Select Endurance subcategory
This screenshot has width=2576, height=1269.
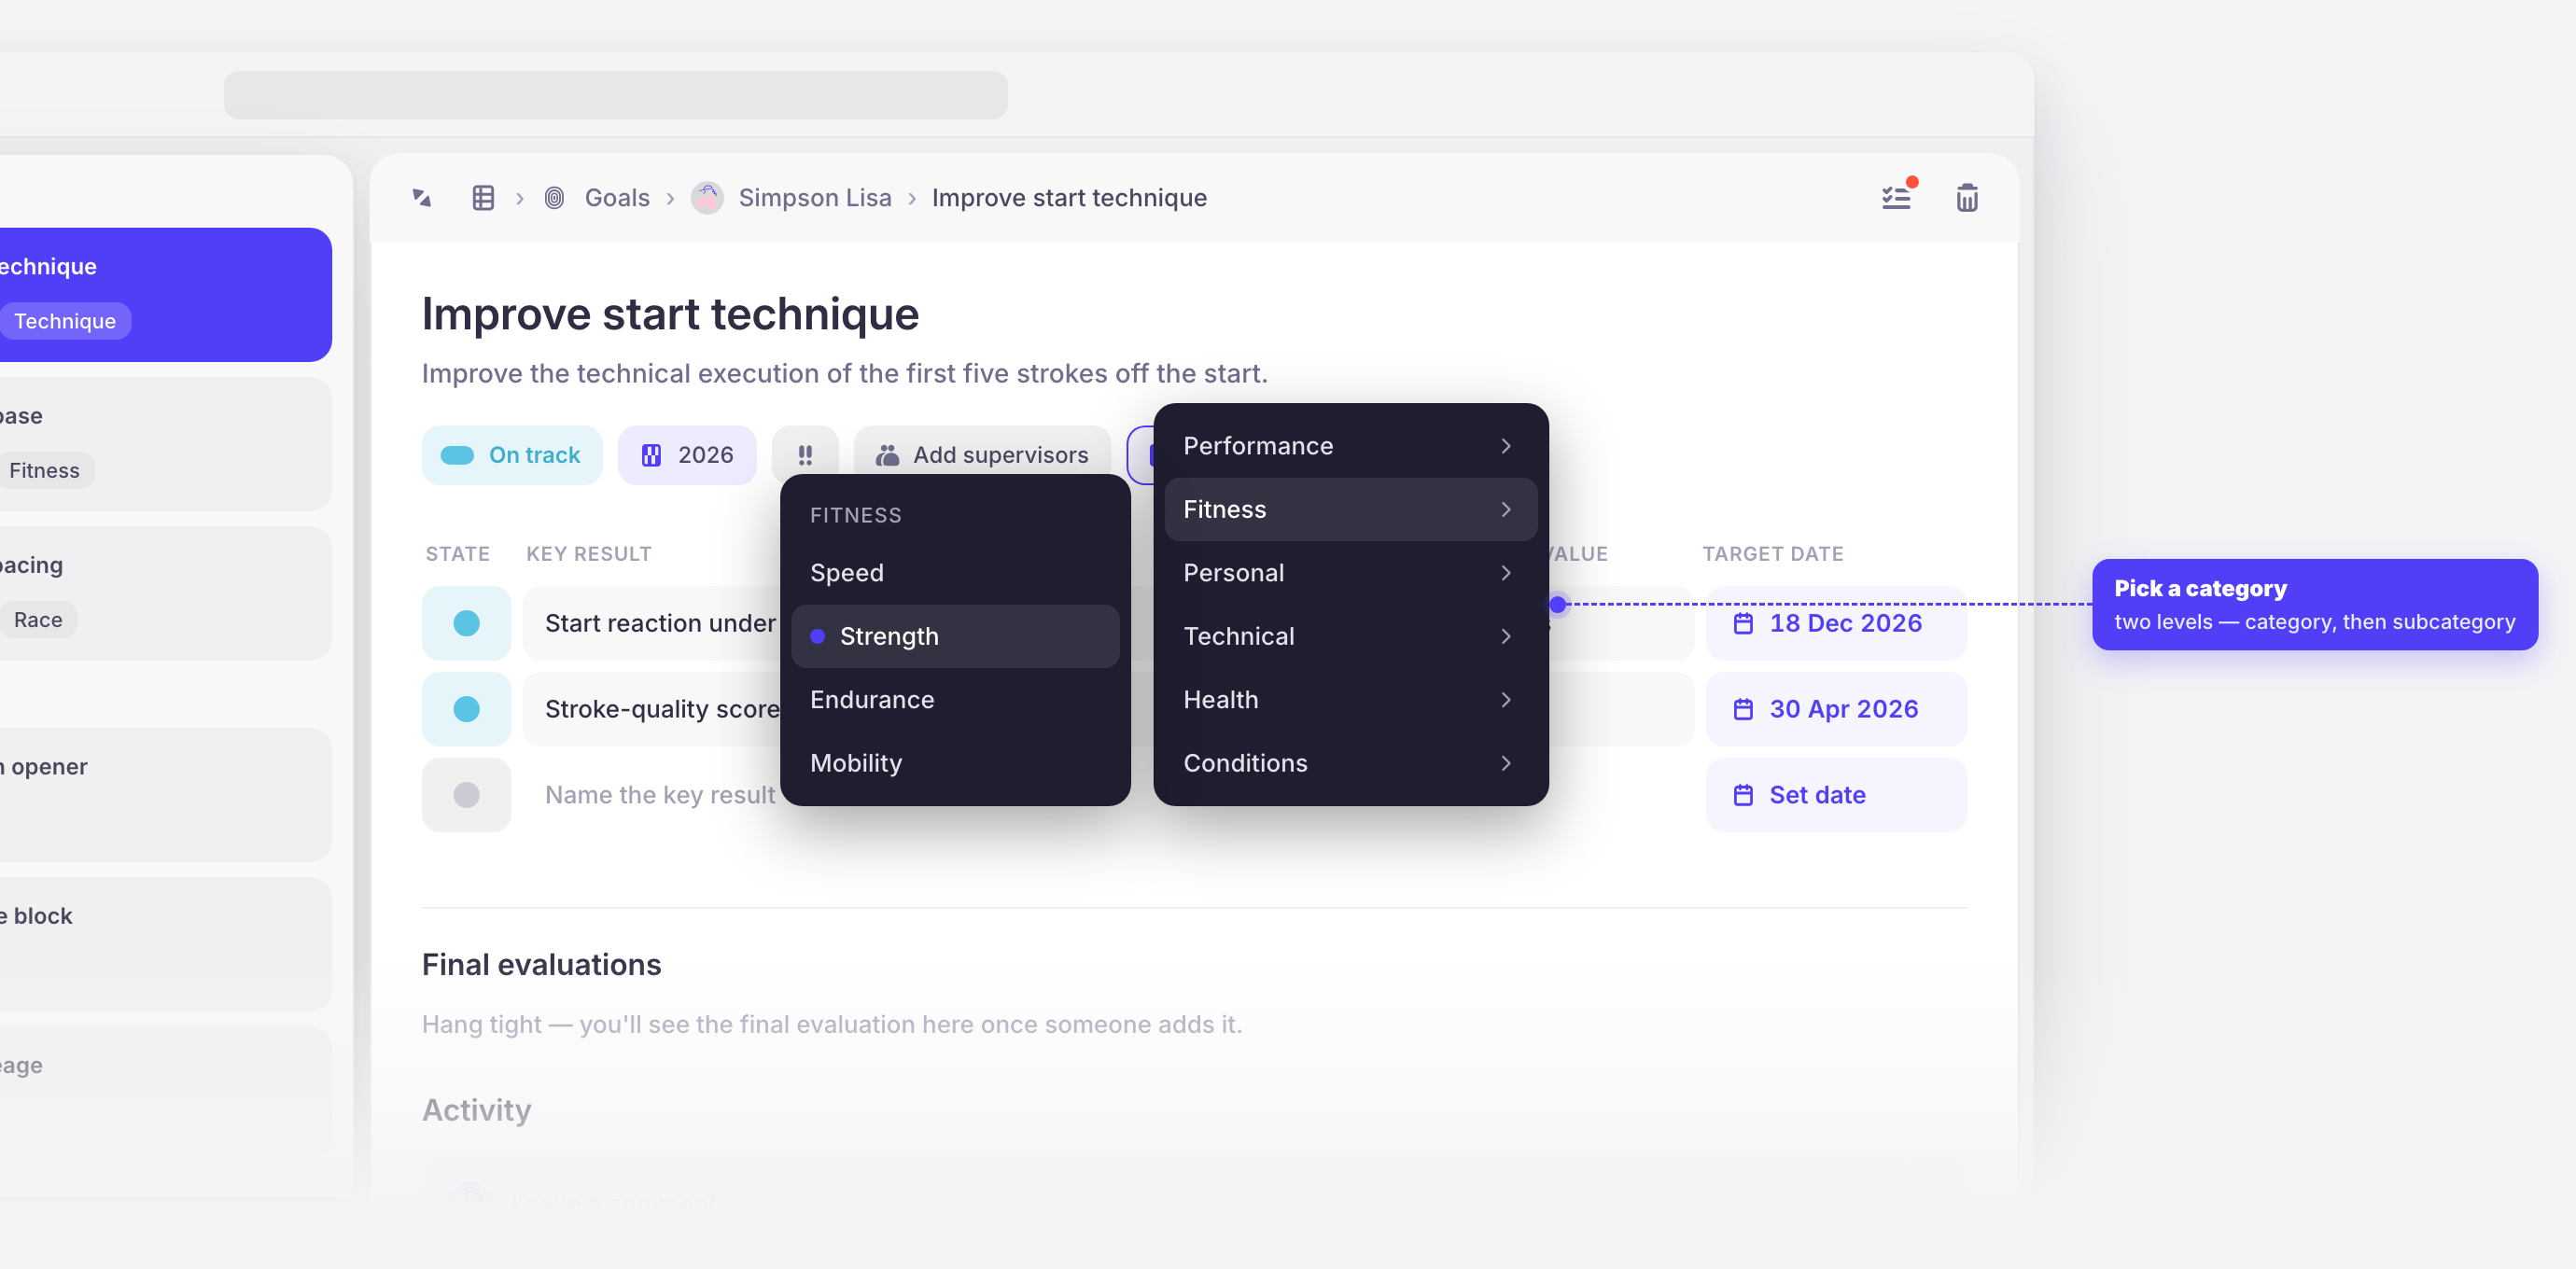955,700
